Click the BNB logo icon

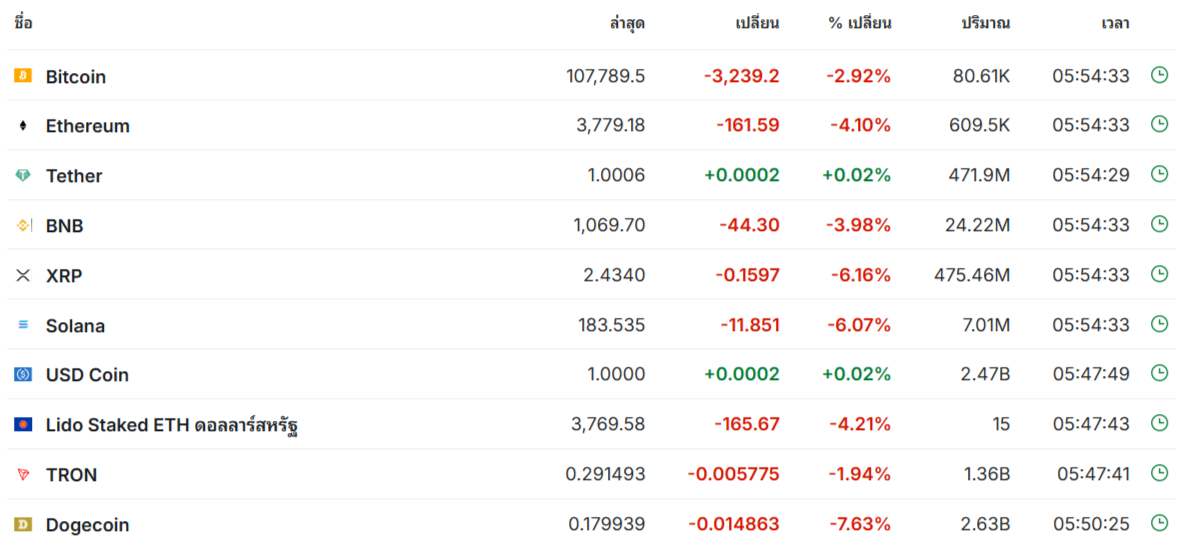(x=23, y=226)
